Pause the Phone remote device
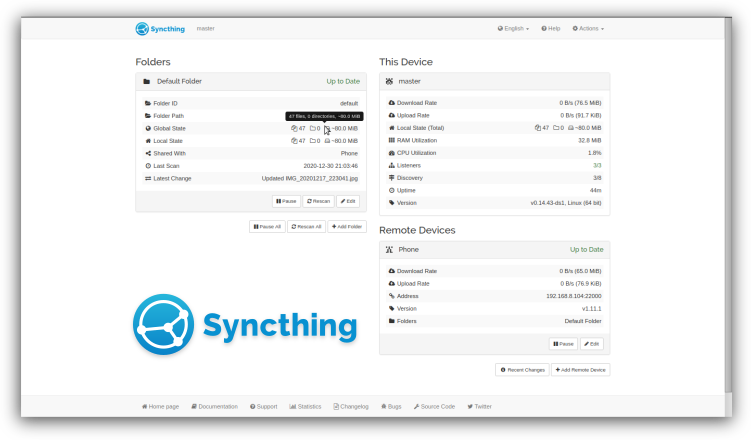Screen dimensions: 751x440 563,344
